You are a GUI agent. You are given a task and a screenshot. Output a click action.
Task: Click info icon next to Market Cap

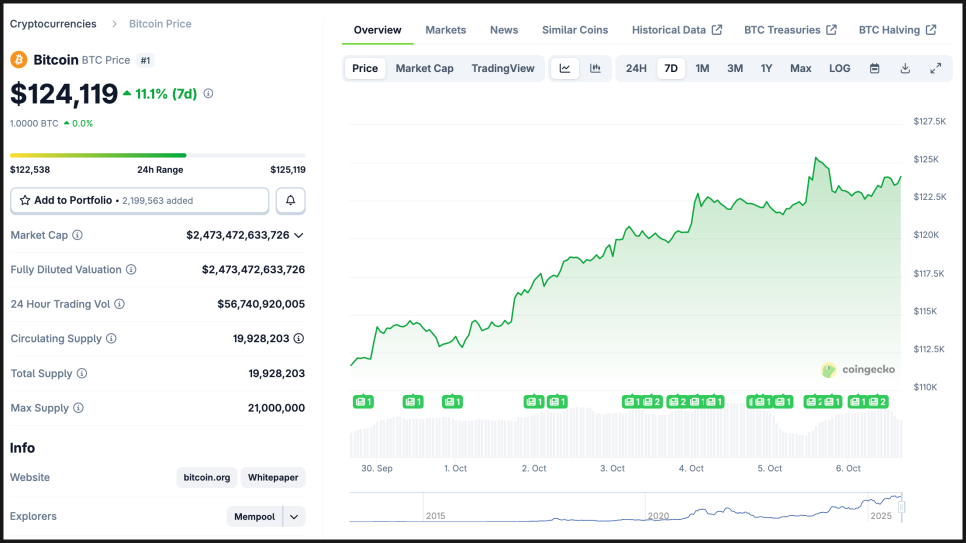point(78,235)
